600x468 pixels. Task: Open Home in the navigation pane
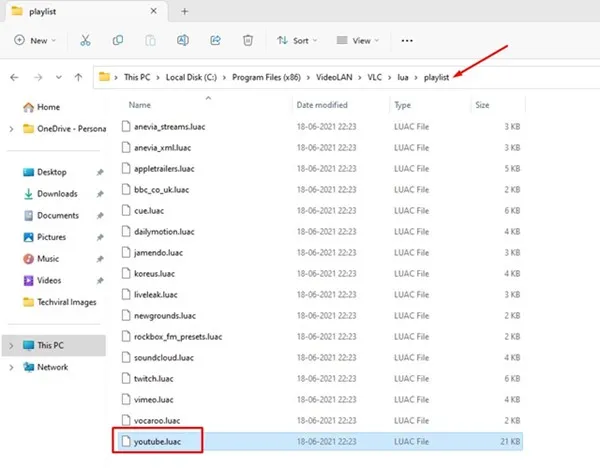click(x=41, y=107)
